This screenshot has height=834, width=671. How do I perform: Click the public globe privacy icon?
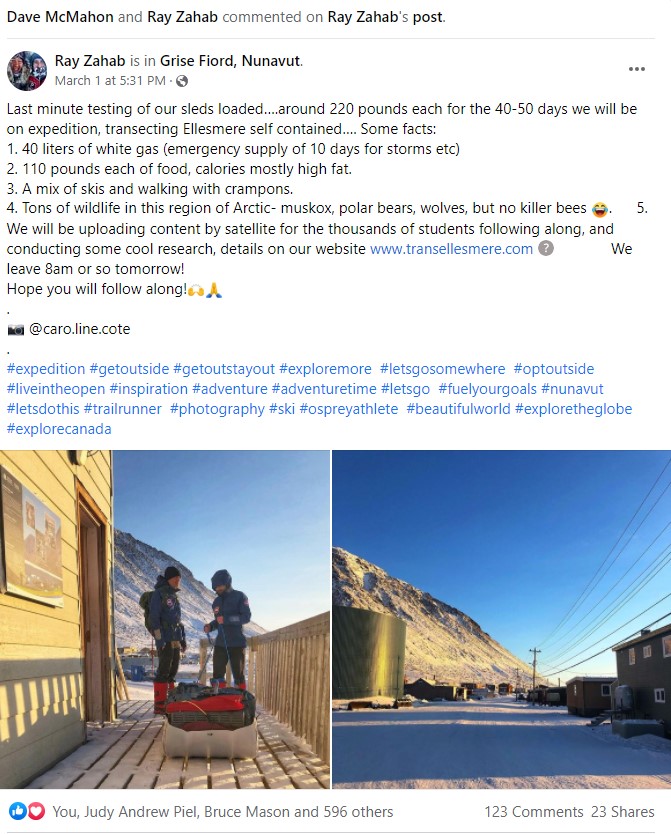(x=182, y=81)
